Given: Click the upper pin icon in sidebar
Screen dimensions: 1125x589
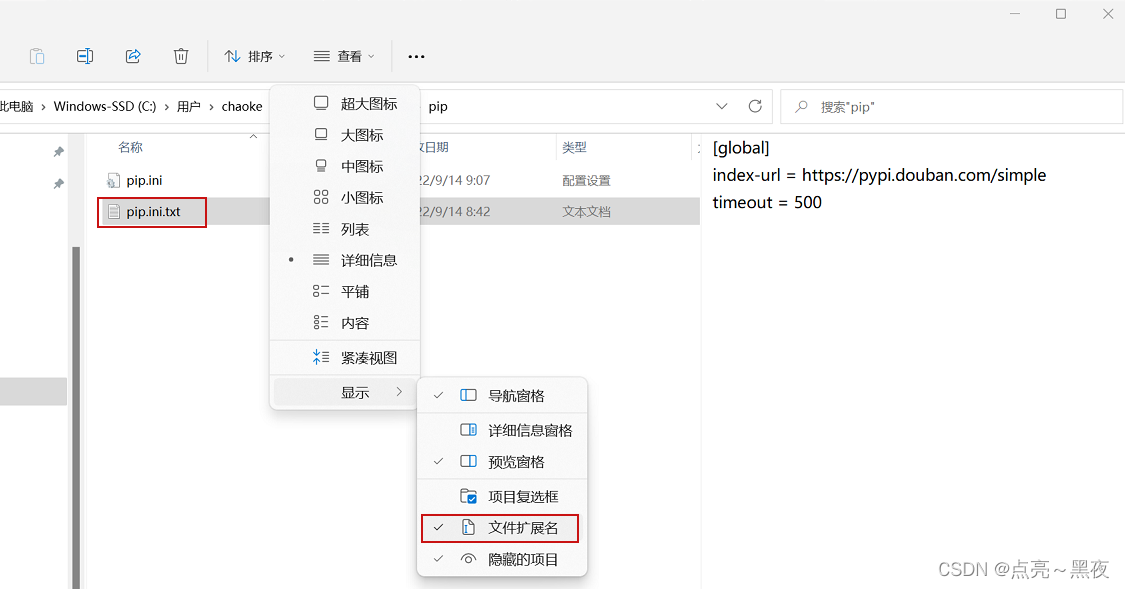Looking at the screenshot, I should pyautogui.click(x=58, y=151).
